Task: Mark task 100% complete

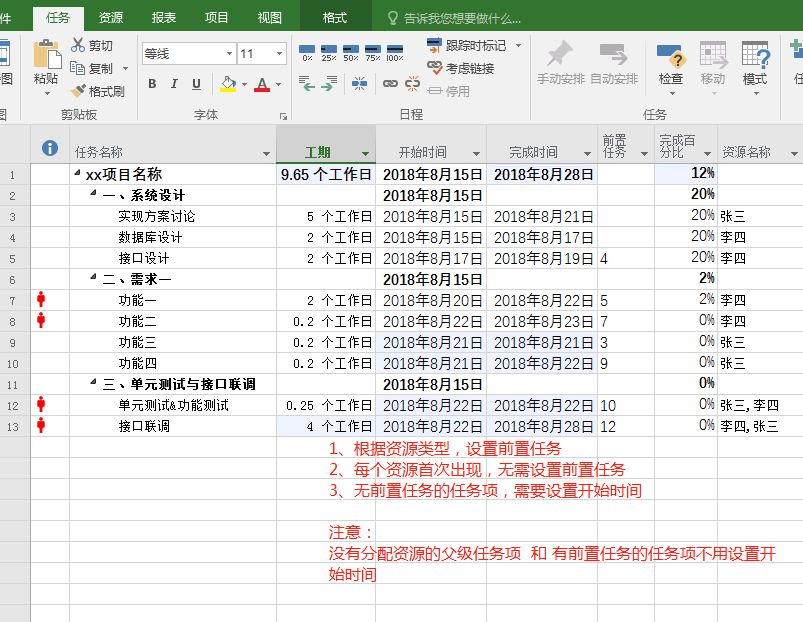Action: (395, 53)
